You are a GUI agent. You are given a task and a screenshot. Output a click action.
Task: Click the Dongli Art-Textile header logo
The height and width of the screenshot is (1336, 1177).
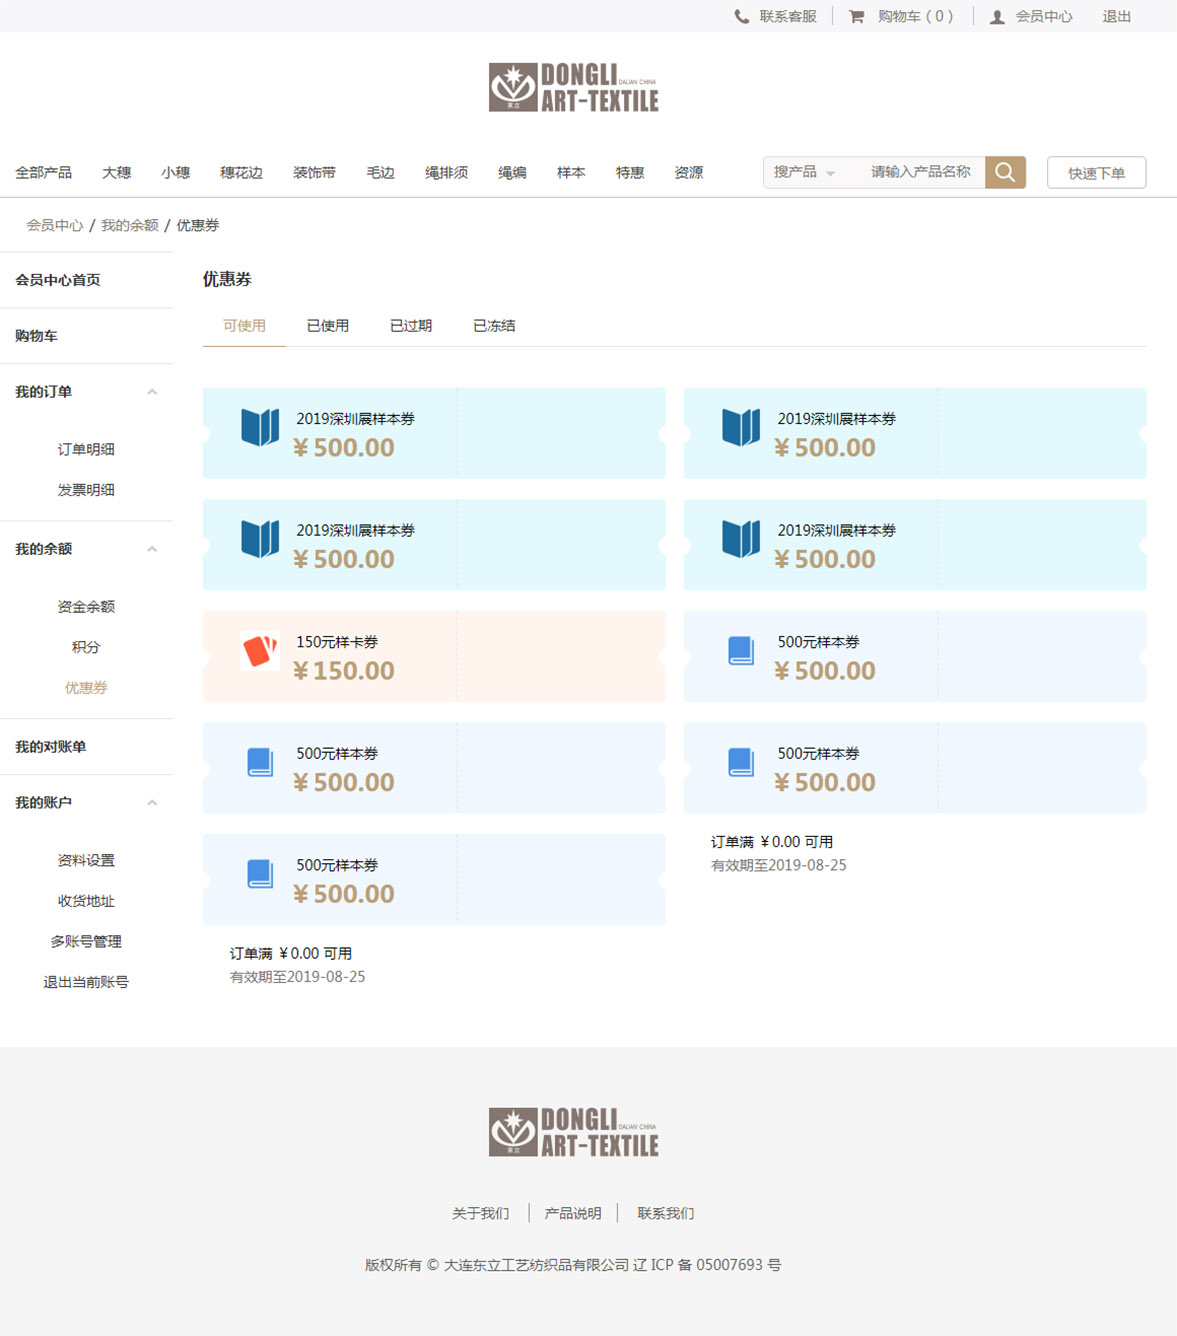pos(573,88)
